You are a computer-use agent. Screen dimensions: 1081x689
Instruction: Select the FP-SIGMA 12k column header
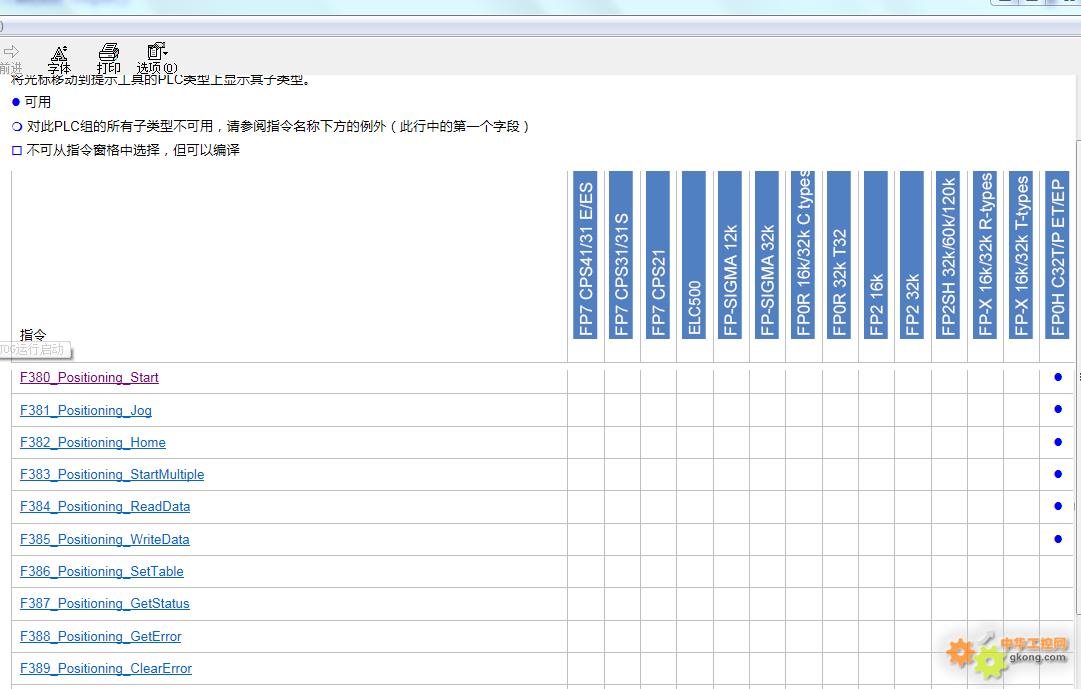pos(730,255)
